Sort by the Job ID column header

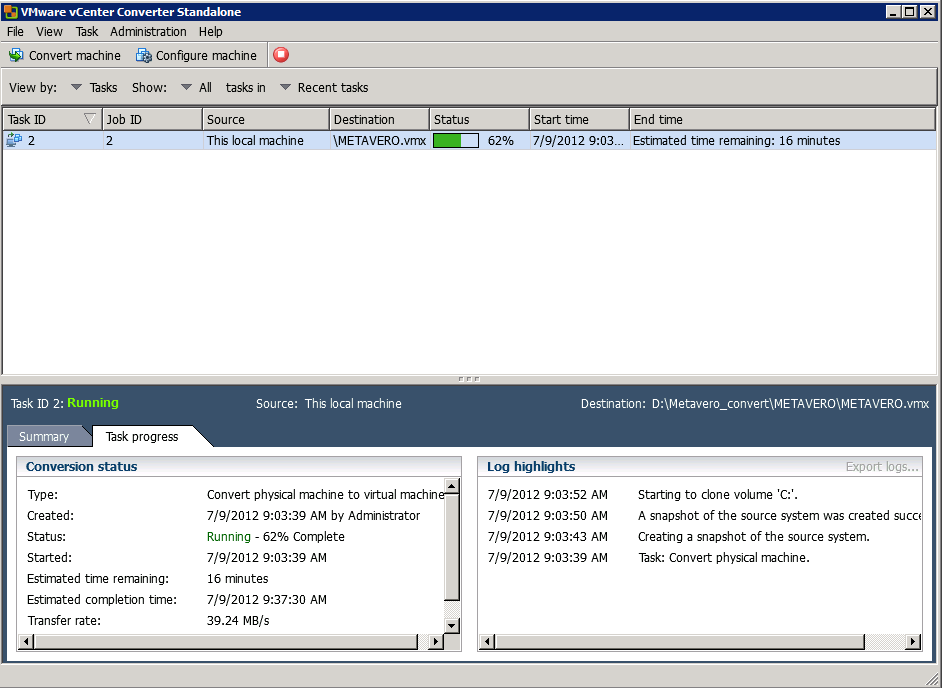coord(152,119)
